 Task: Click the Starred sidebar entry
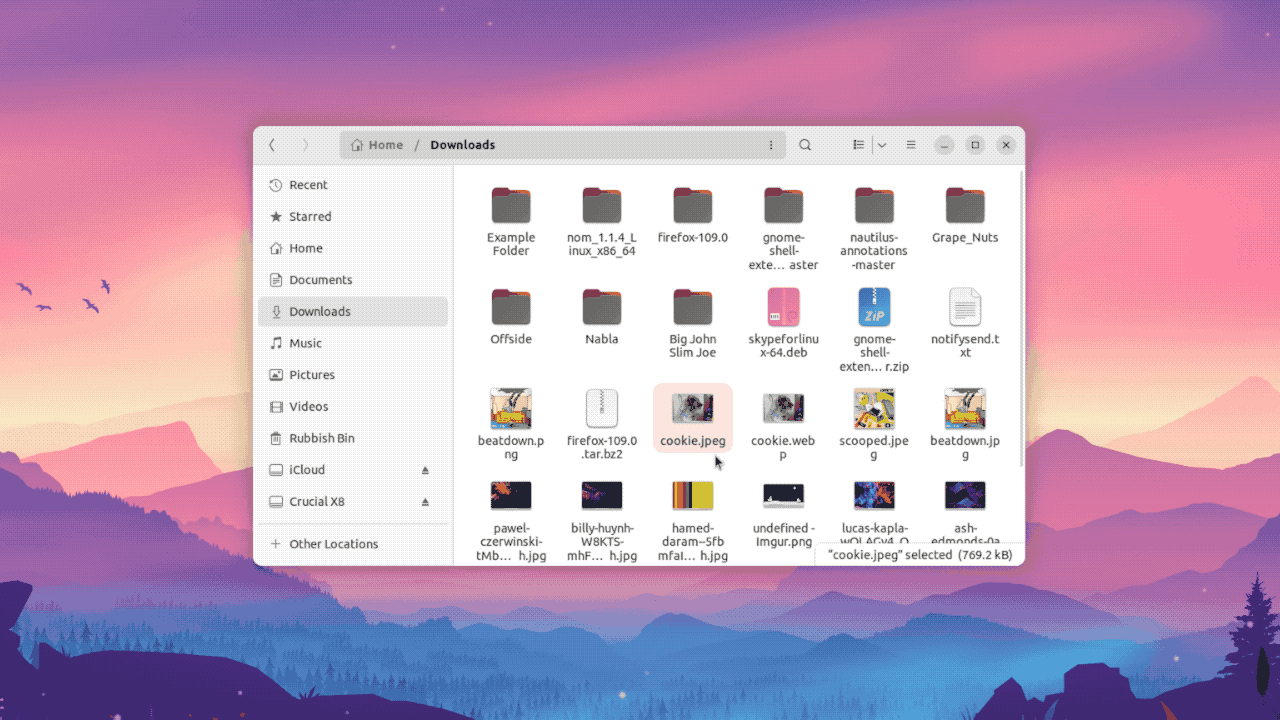pyautogui.click(x=312, y=216)
